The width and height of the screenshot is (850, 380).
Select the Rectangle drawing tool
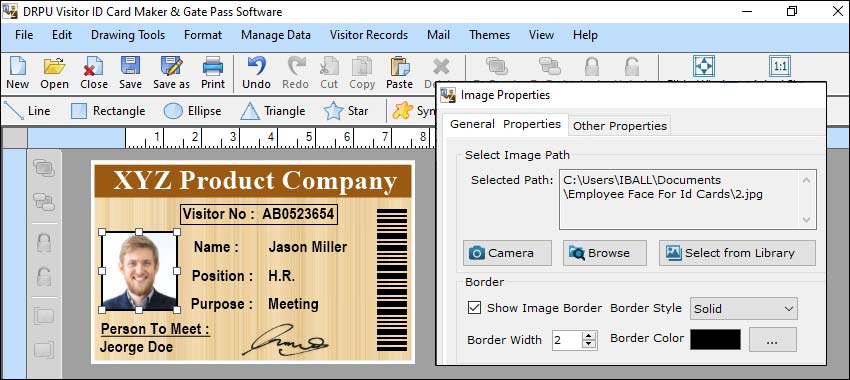(108, 111)
